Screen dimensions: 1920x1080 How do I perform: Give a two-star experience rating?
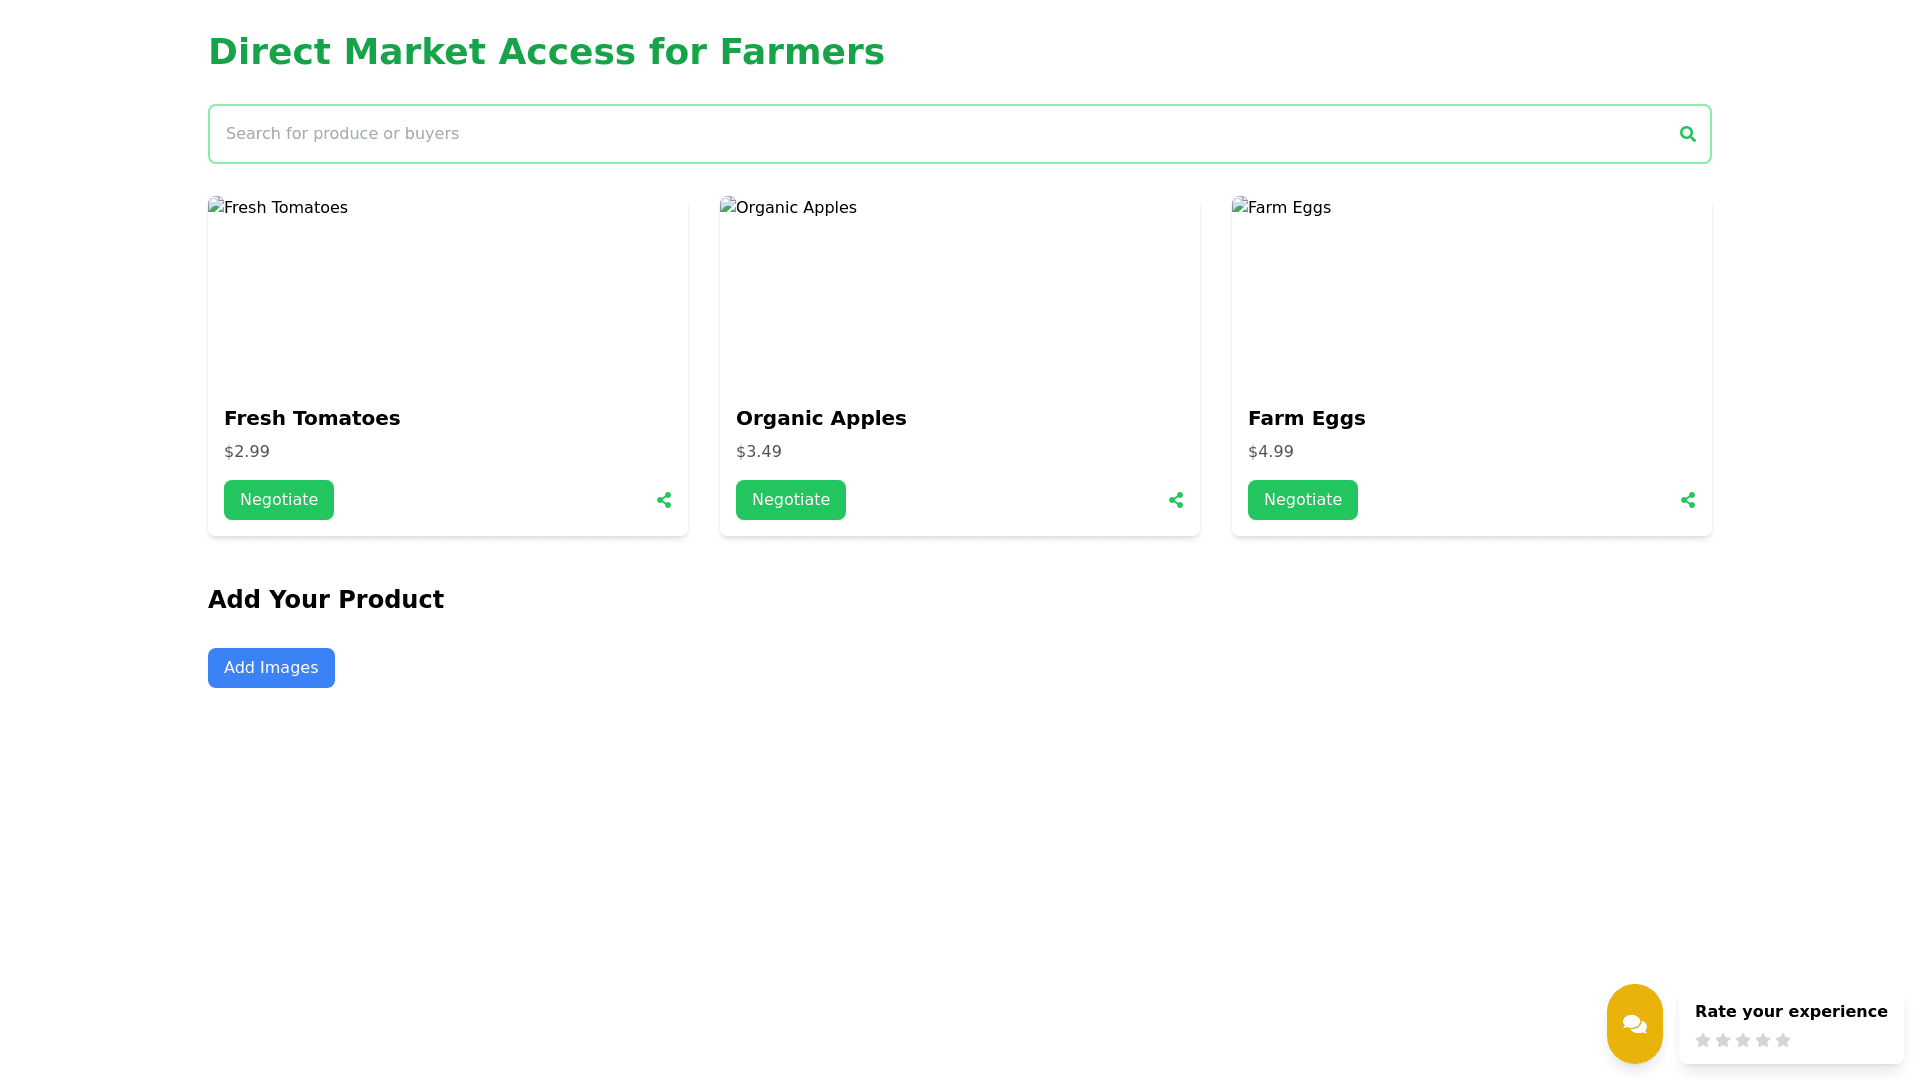point(1723,1040)
